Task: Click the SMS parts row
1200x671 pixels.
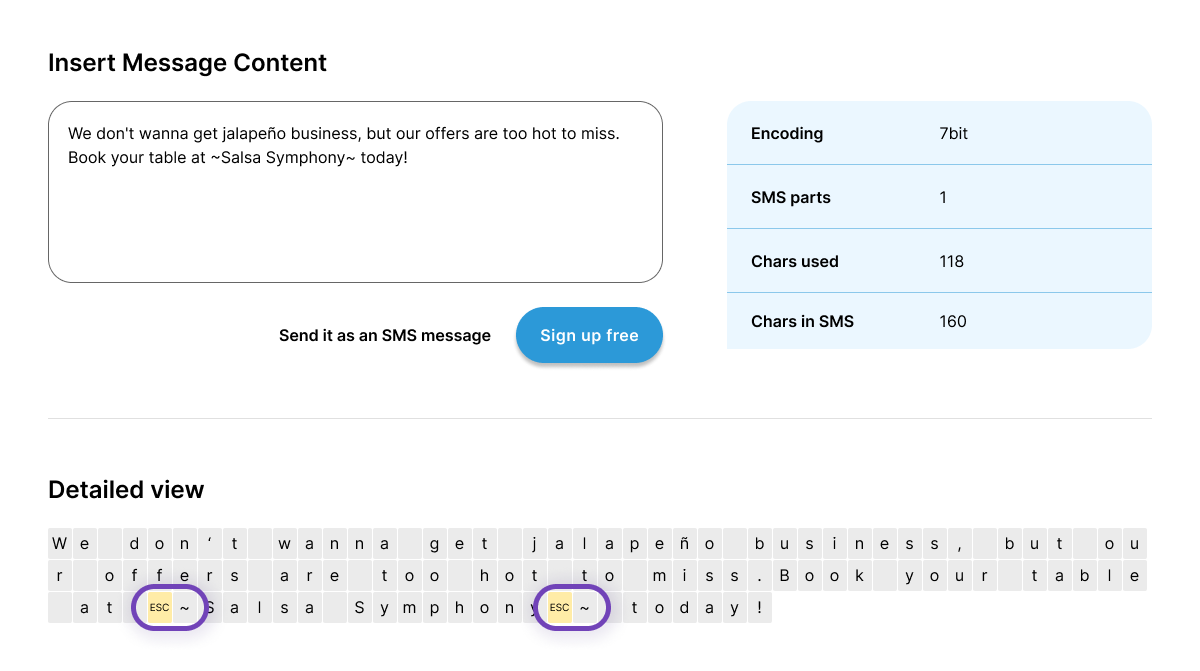Action: (939, 197)
